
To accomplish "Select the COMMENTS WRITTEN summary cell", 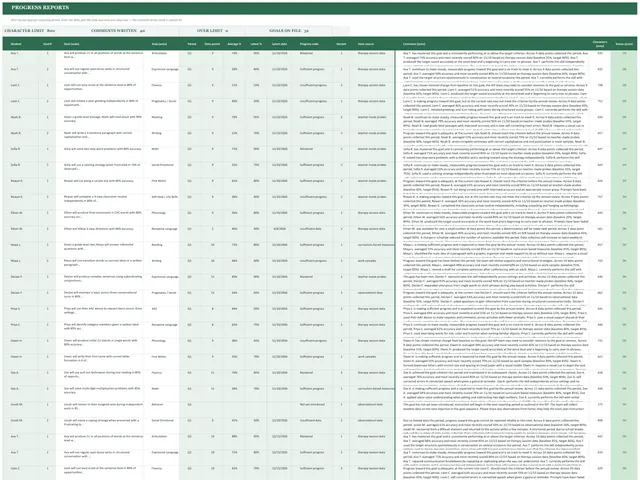I will point(118,31).
